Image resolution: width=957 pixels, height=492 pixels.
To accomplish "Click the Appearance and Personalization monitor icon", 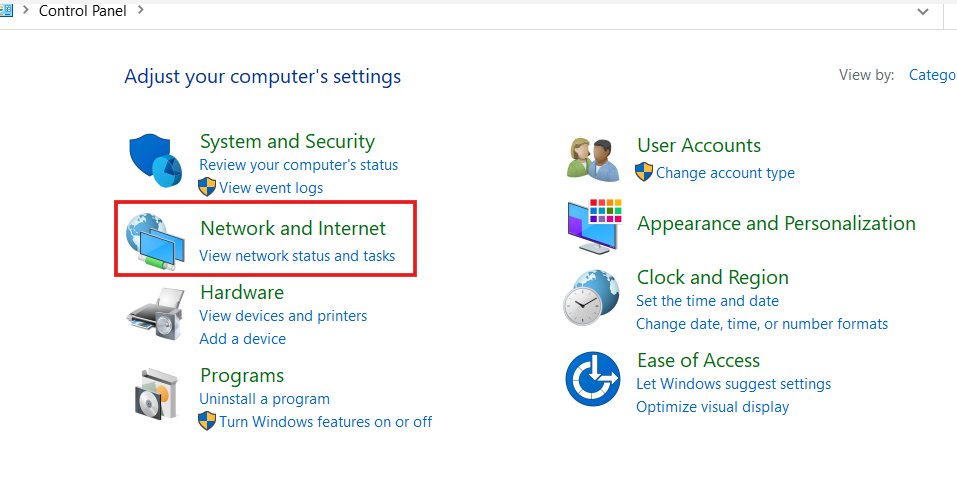I will 594,226.
